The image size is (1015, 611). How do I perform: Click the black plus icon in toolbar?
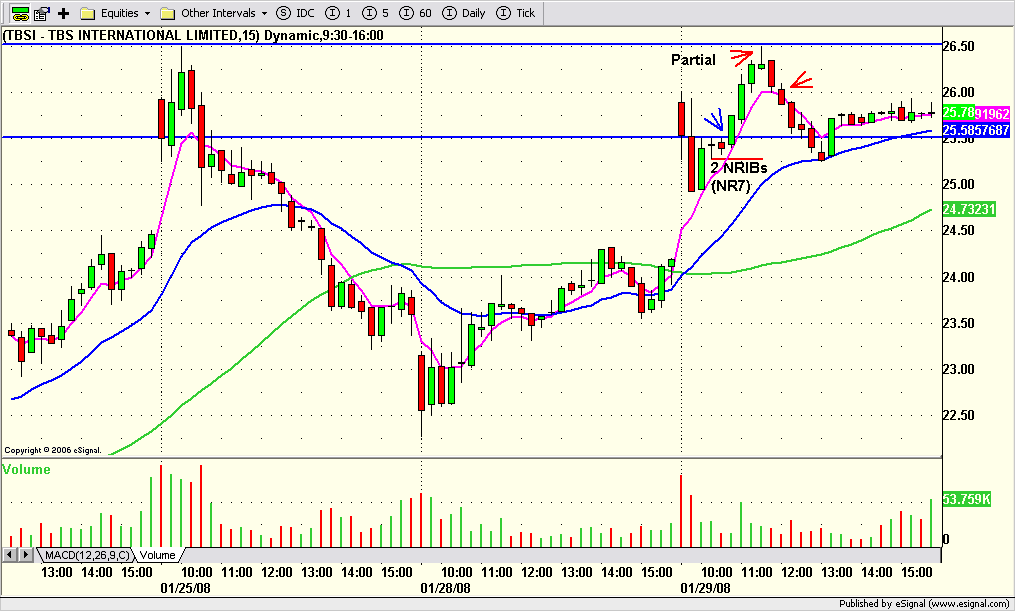point(63,13)
